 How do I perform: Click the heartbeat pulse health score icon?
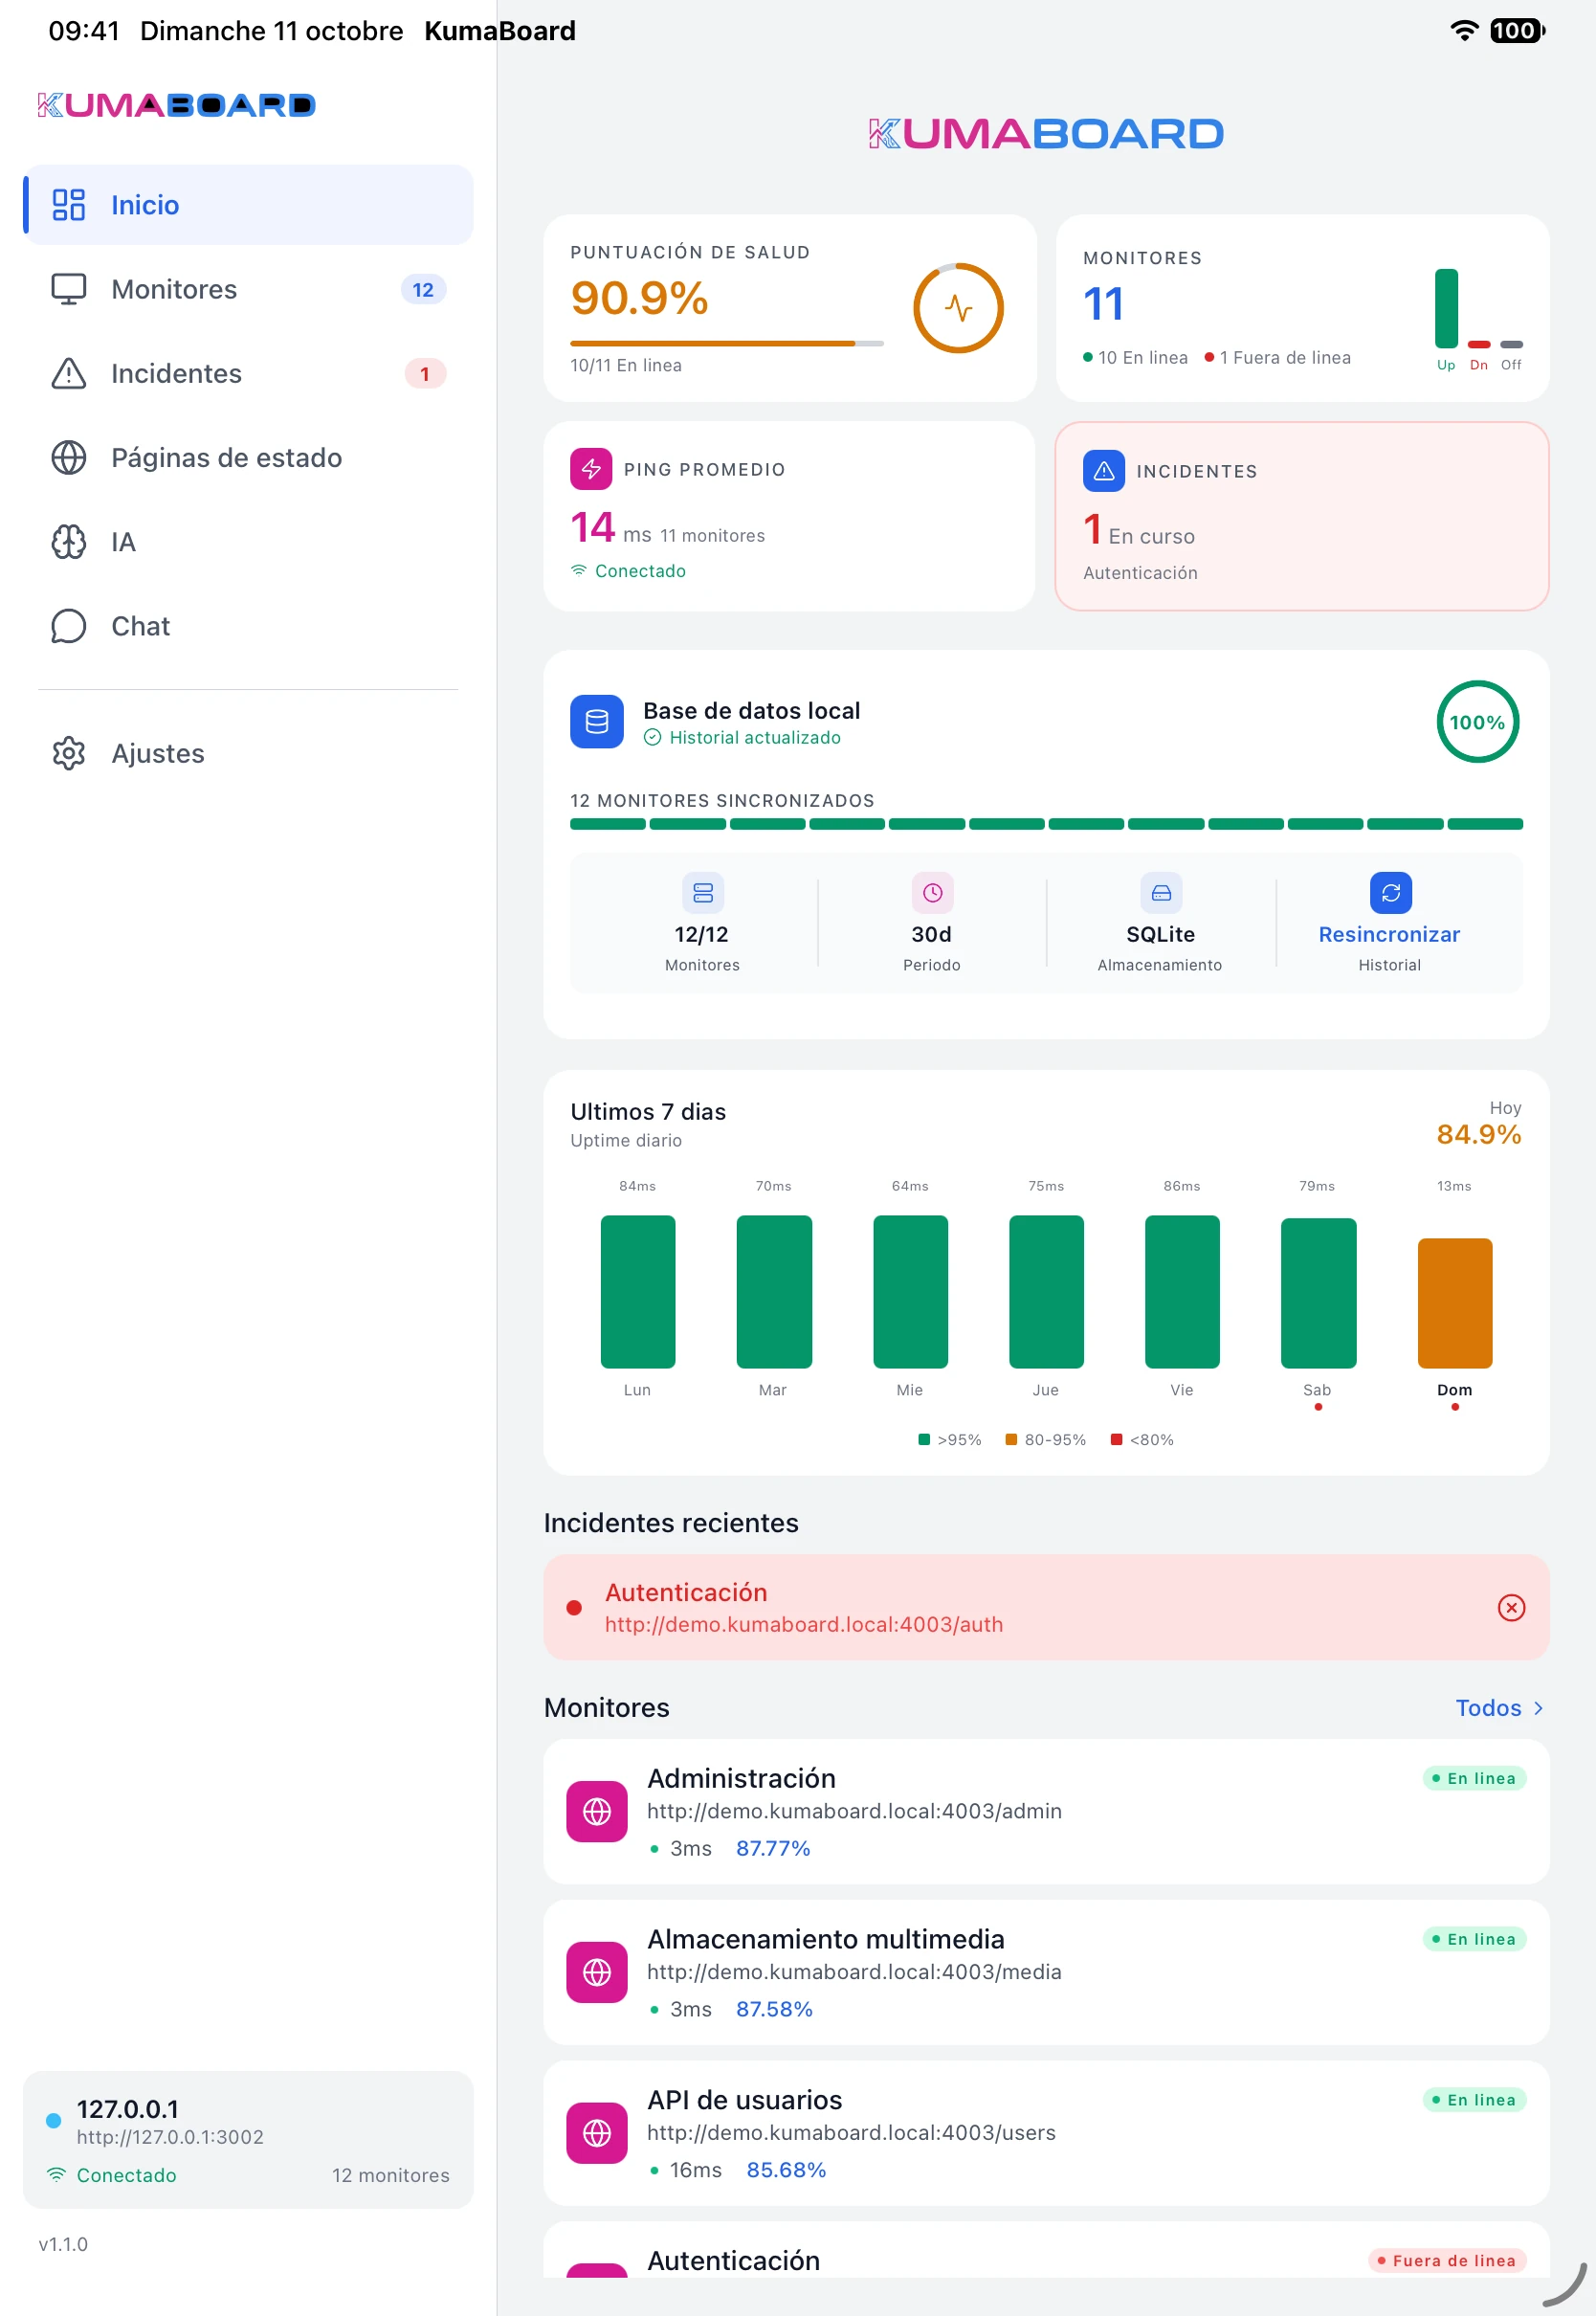click(958, 308)
